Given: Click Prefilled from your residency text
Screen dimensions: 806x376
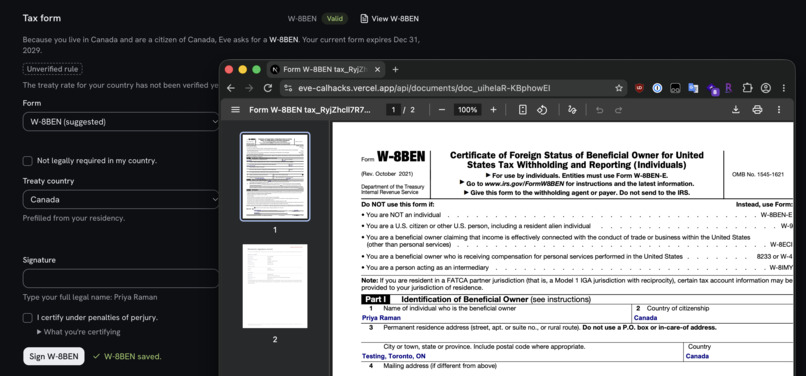Looking at the screenshot, I should point(74,218).
